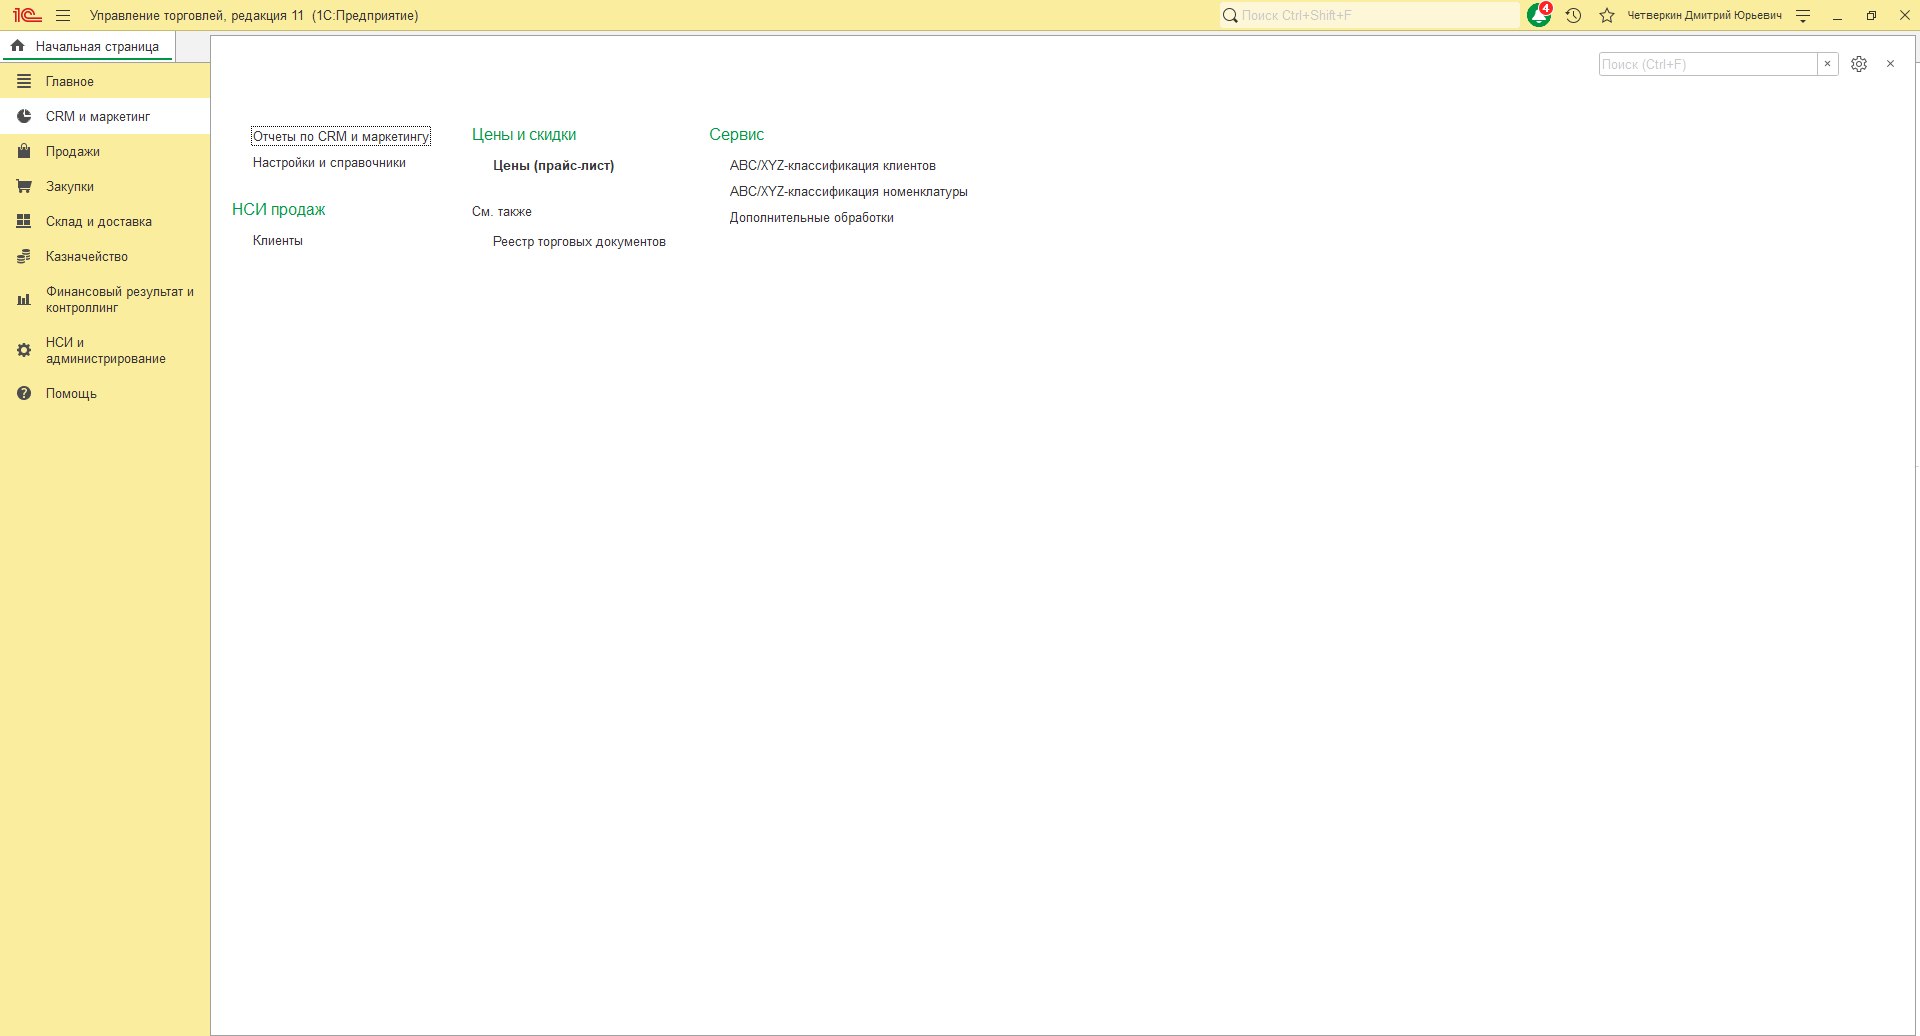Click the 1C application logo icon
Screen dimensions: 1920x1036
(27, 15)
